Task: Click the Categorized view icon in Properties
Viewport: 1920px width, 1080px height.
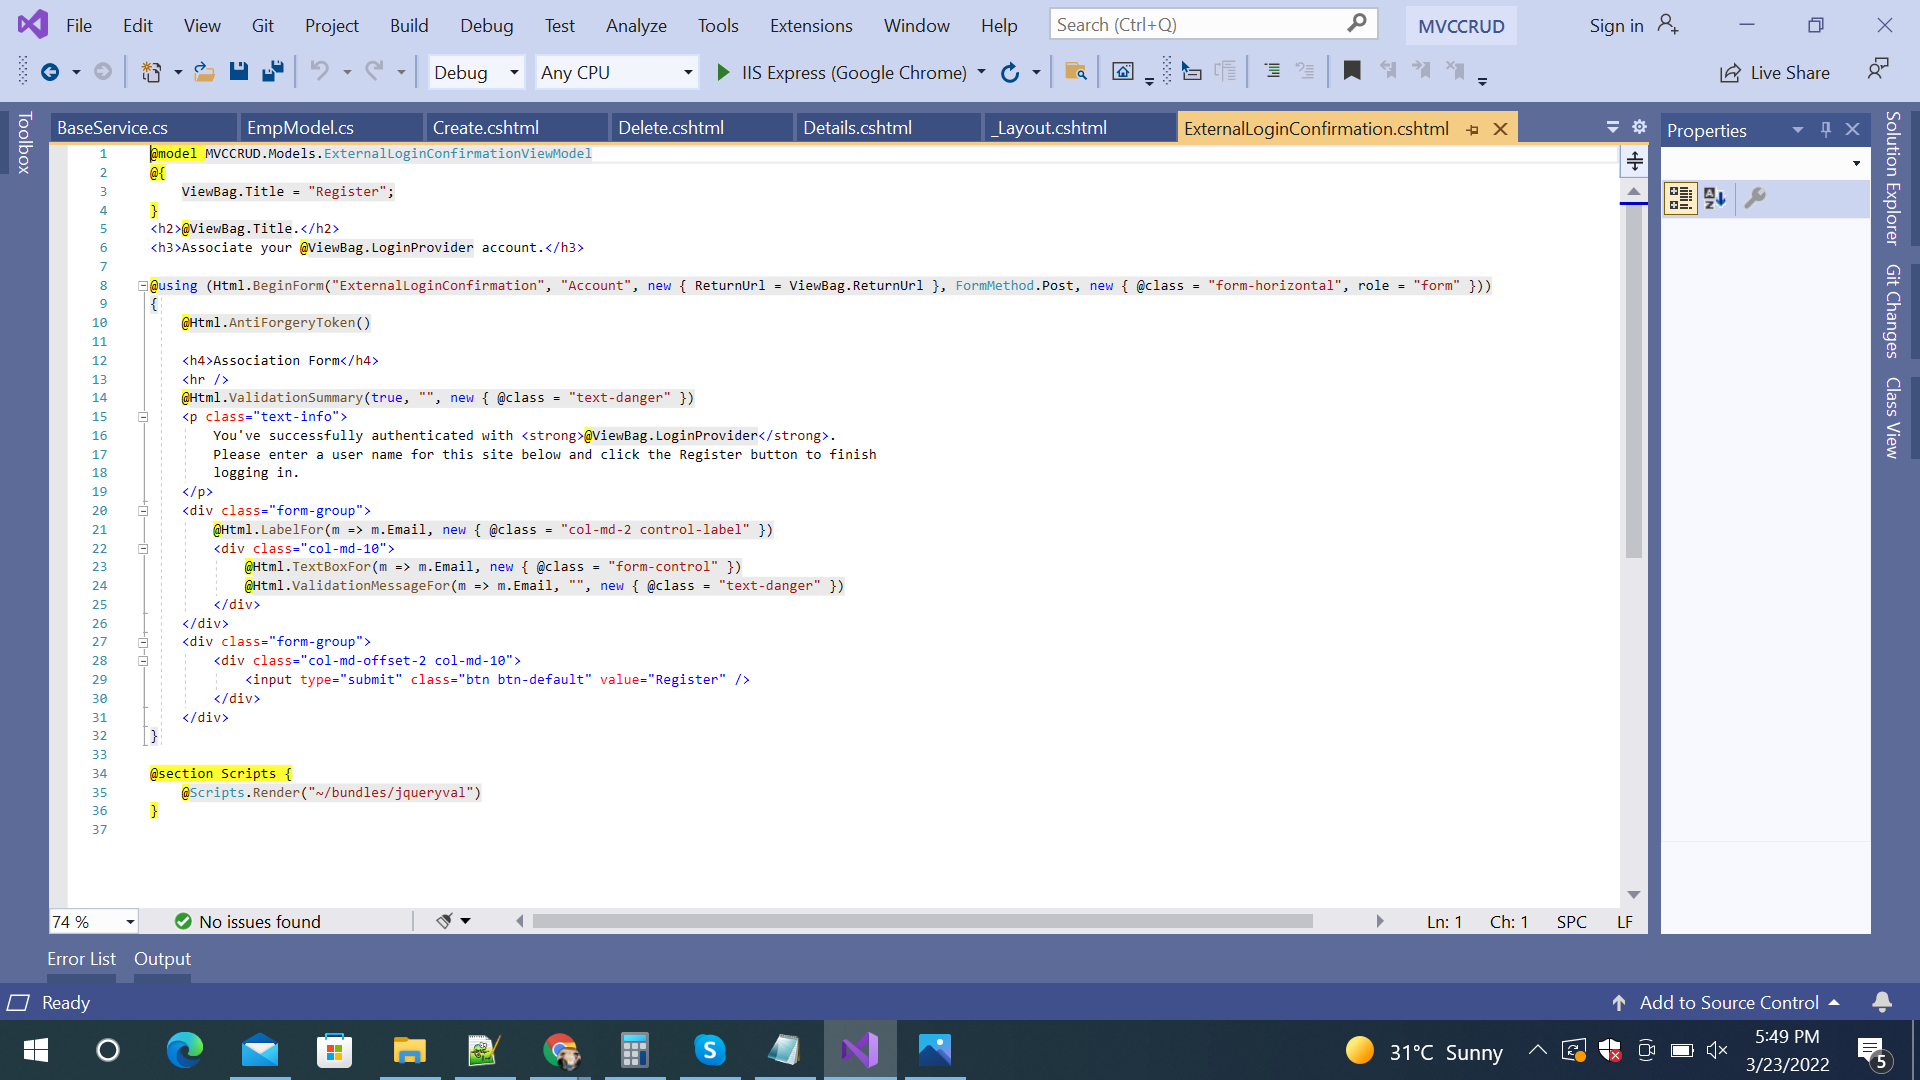Action: point(1681,198)
